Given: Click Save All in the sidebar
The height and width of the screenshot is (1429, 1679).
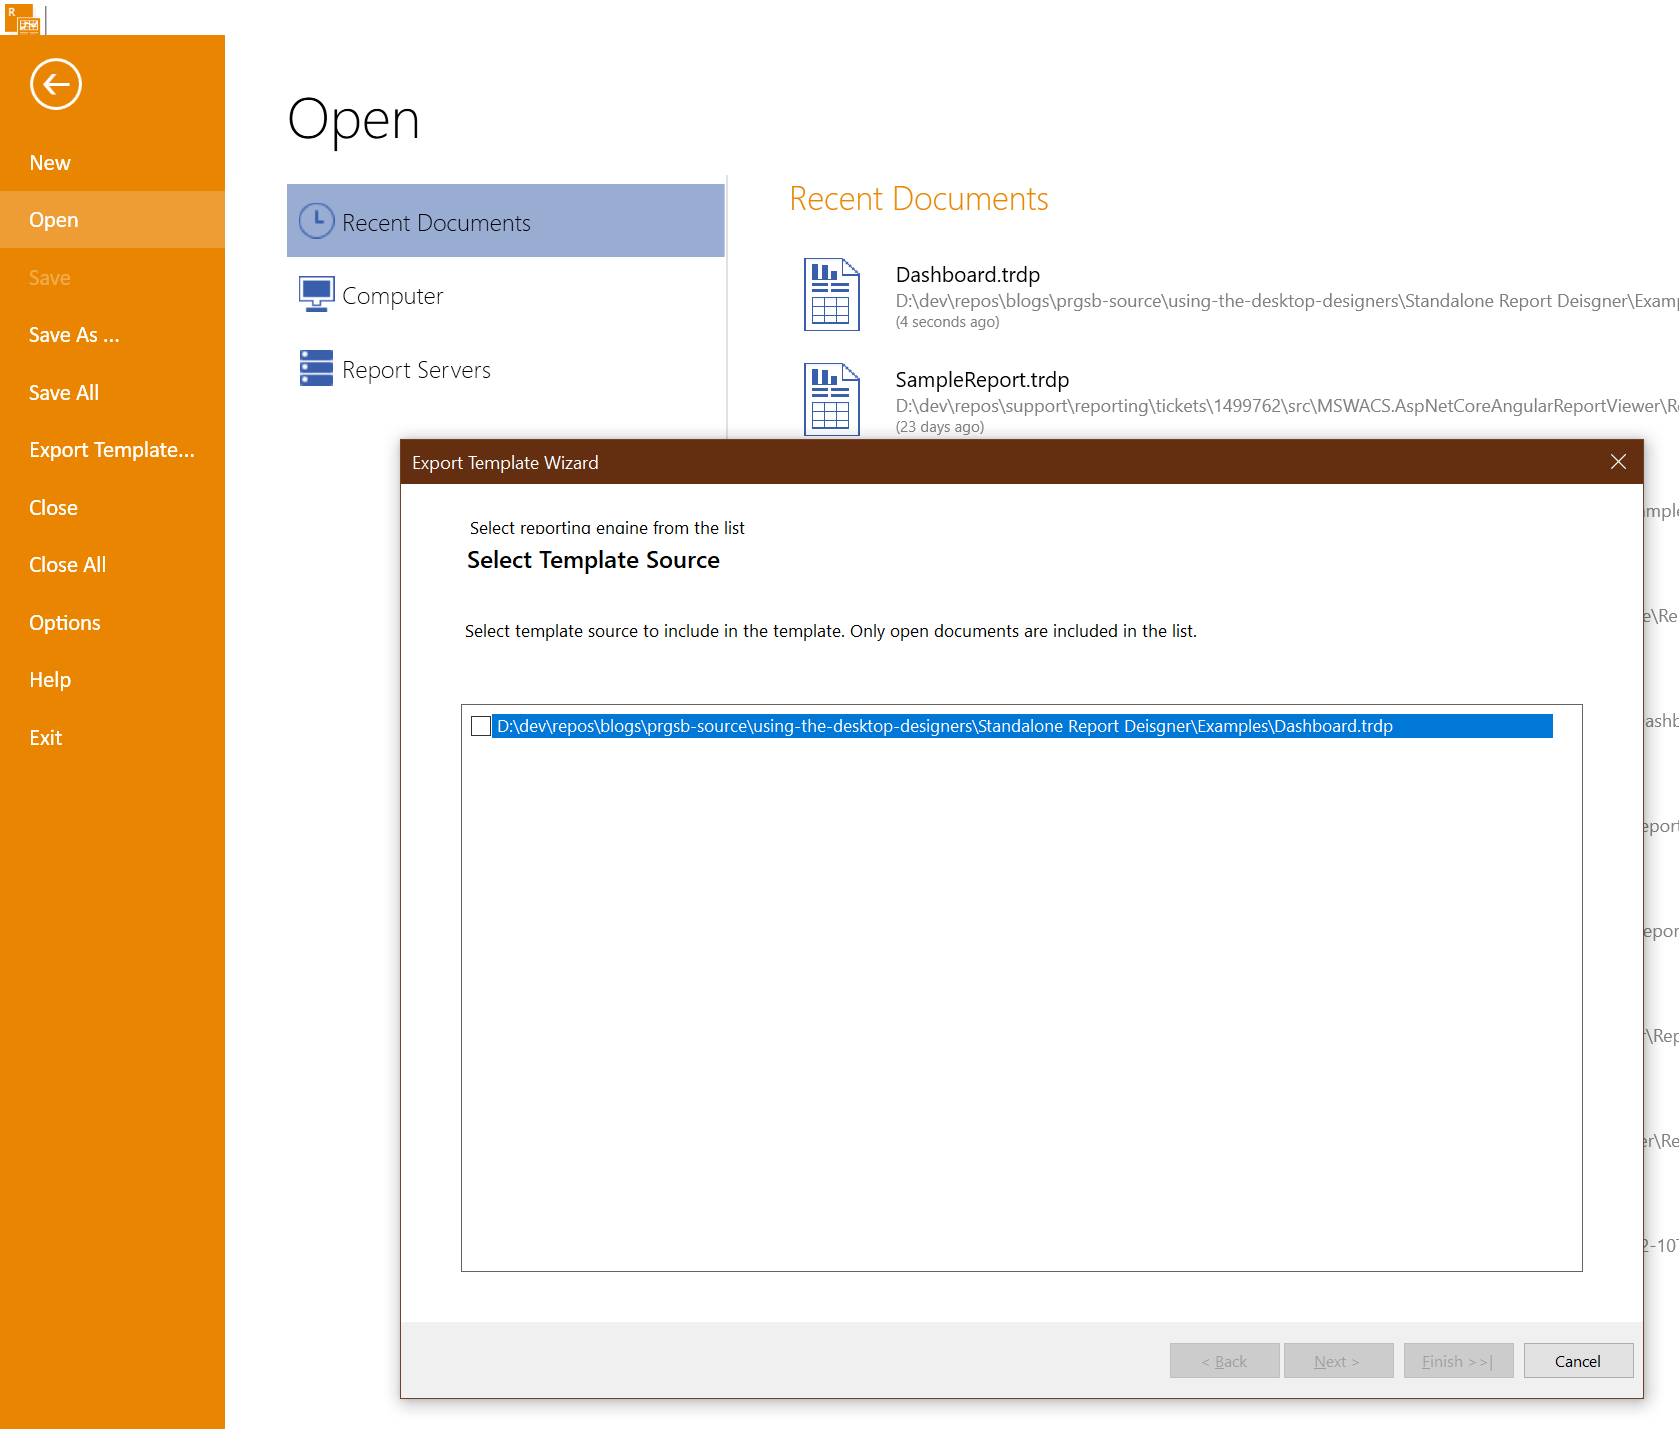Looking at the screenshot, I should [x=63, y=392].
